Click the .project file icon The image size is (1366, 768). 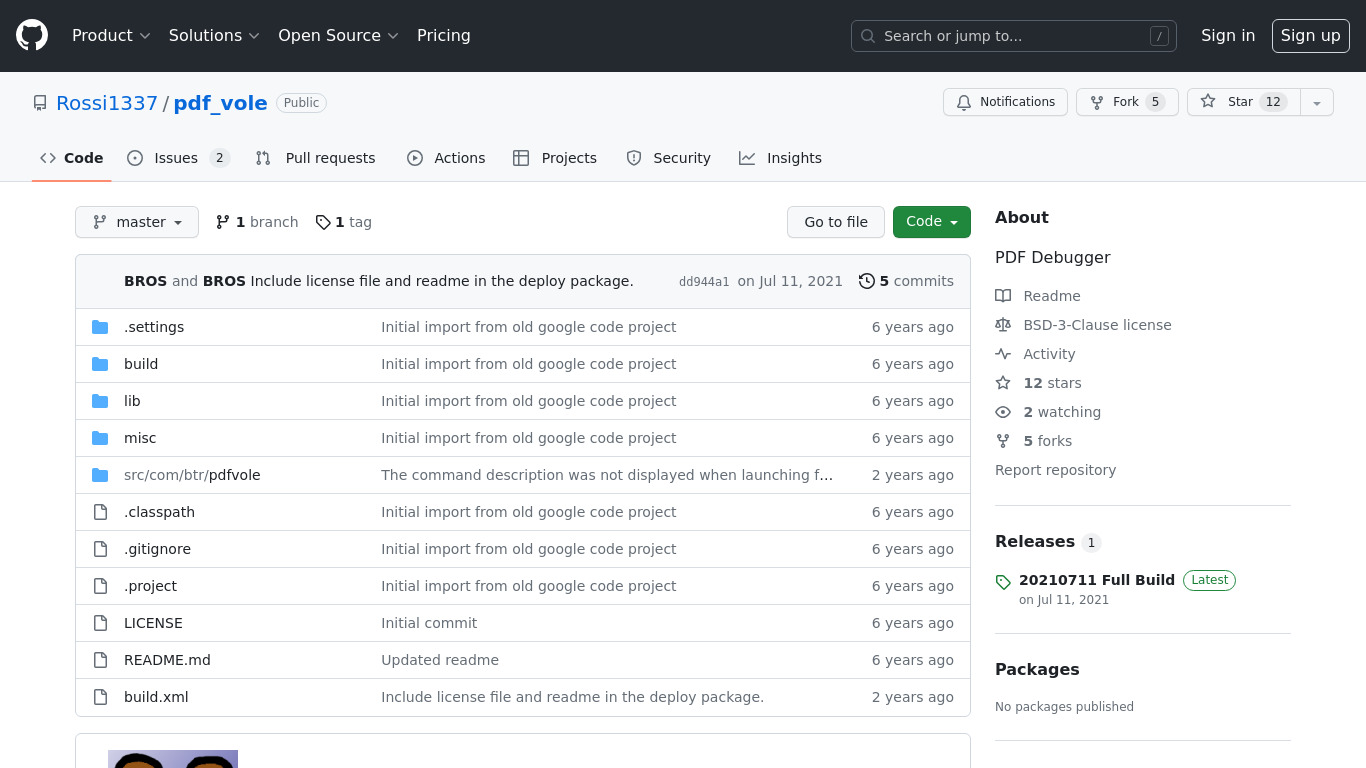click(100, 586)
